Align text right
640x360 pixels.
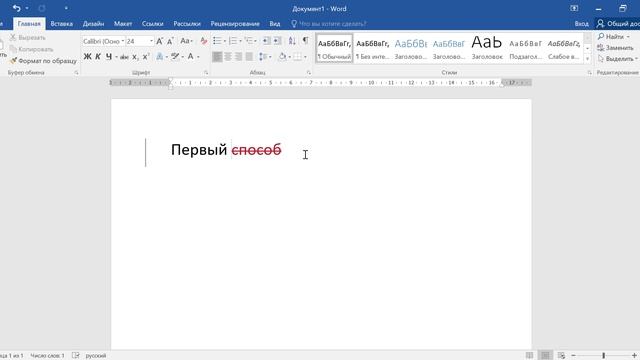point(238,57)
